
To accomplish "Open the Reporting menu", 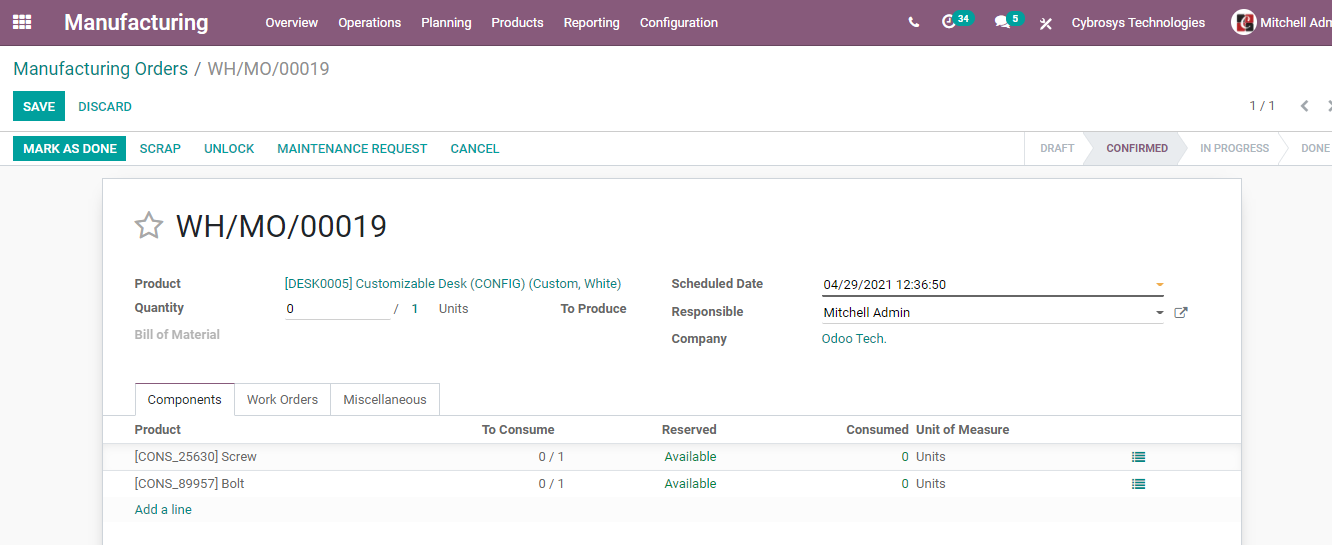I will pyautogui.click(x=591, y=22).
